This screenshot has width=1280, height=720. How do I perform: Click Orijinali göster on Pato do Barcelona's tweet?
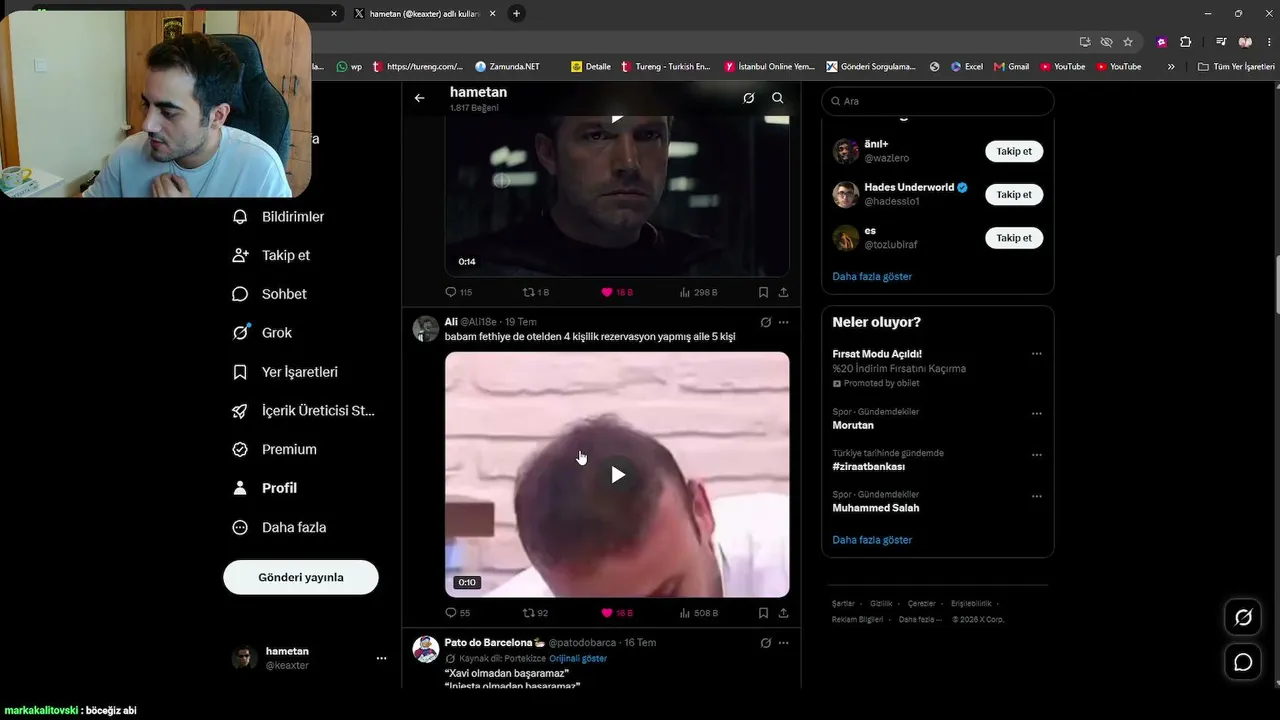[578, 659]
